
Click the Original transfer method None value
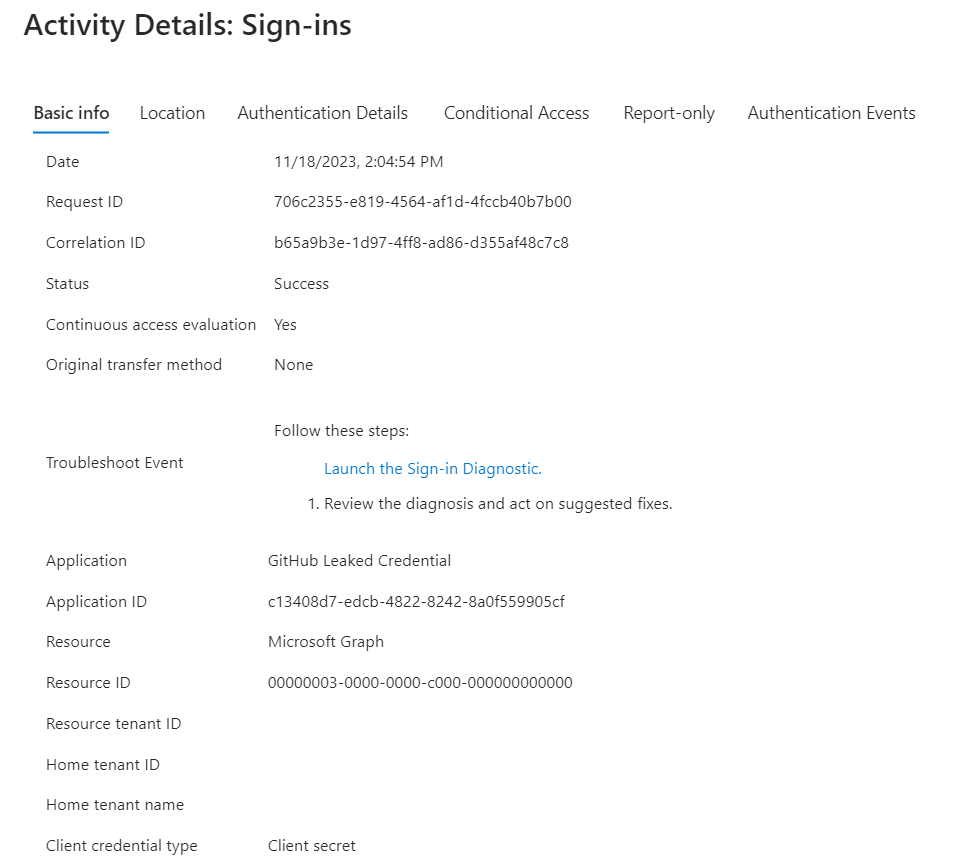294,365
